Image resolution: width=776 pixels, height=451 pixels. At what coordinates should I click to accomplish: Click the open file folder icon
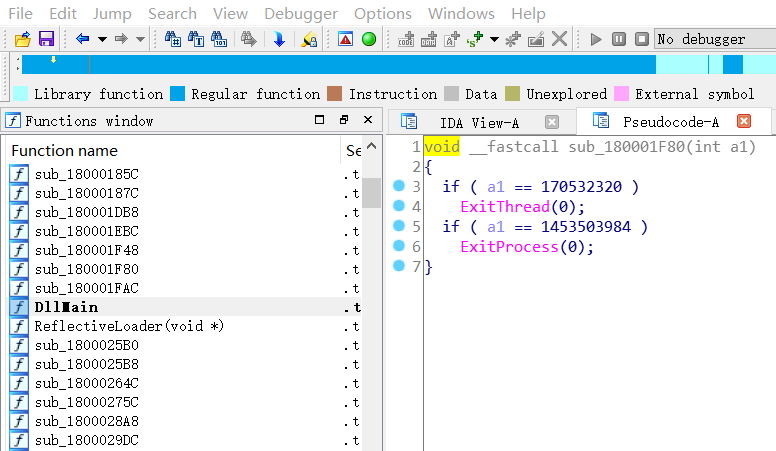pyautogui.click(x=22, y=39)
